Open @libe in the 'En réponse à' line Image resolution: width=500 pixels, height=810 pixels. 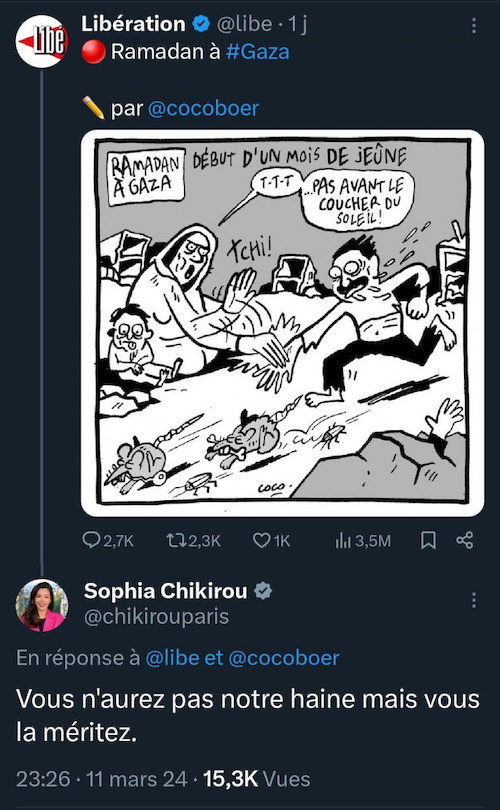[173, 658]
